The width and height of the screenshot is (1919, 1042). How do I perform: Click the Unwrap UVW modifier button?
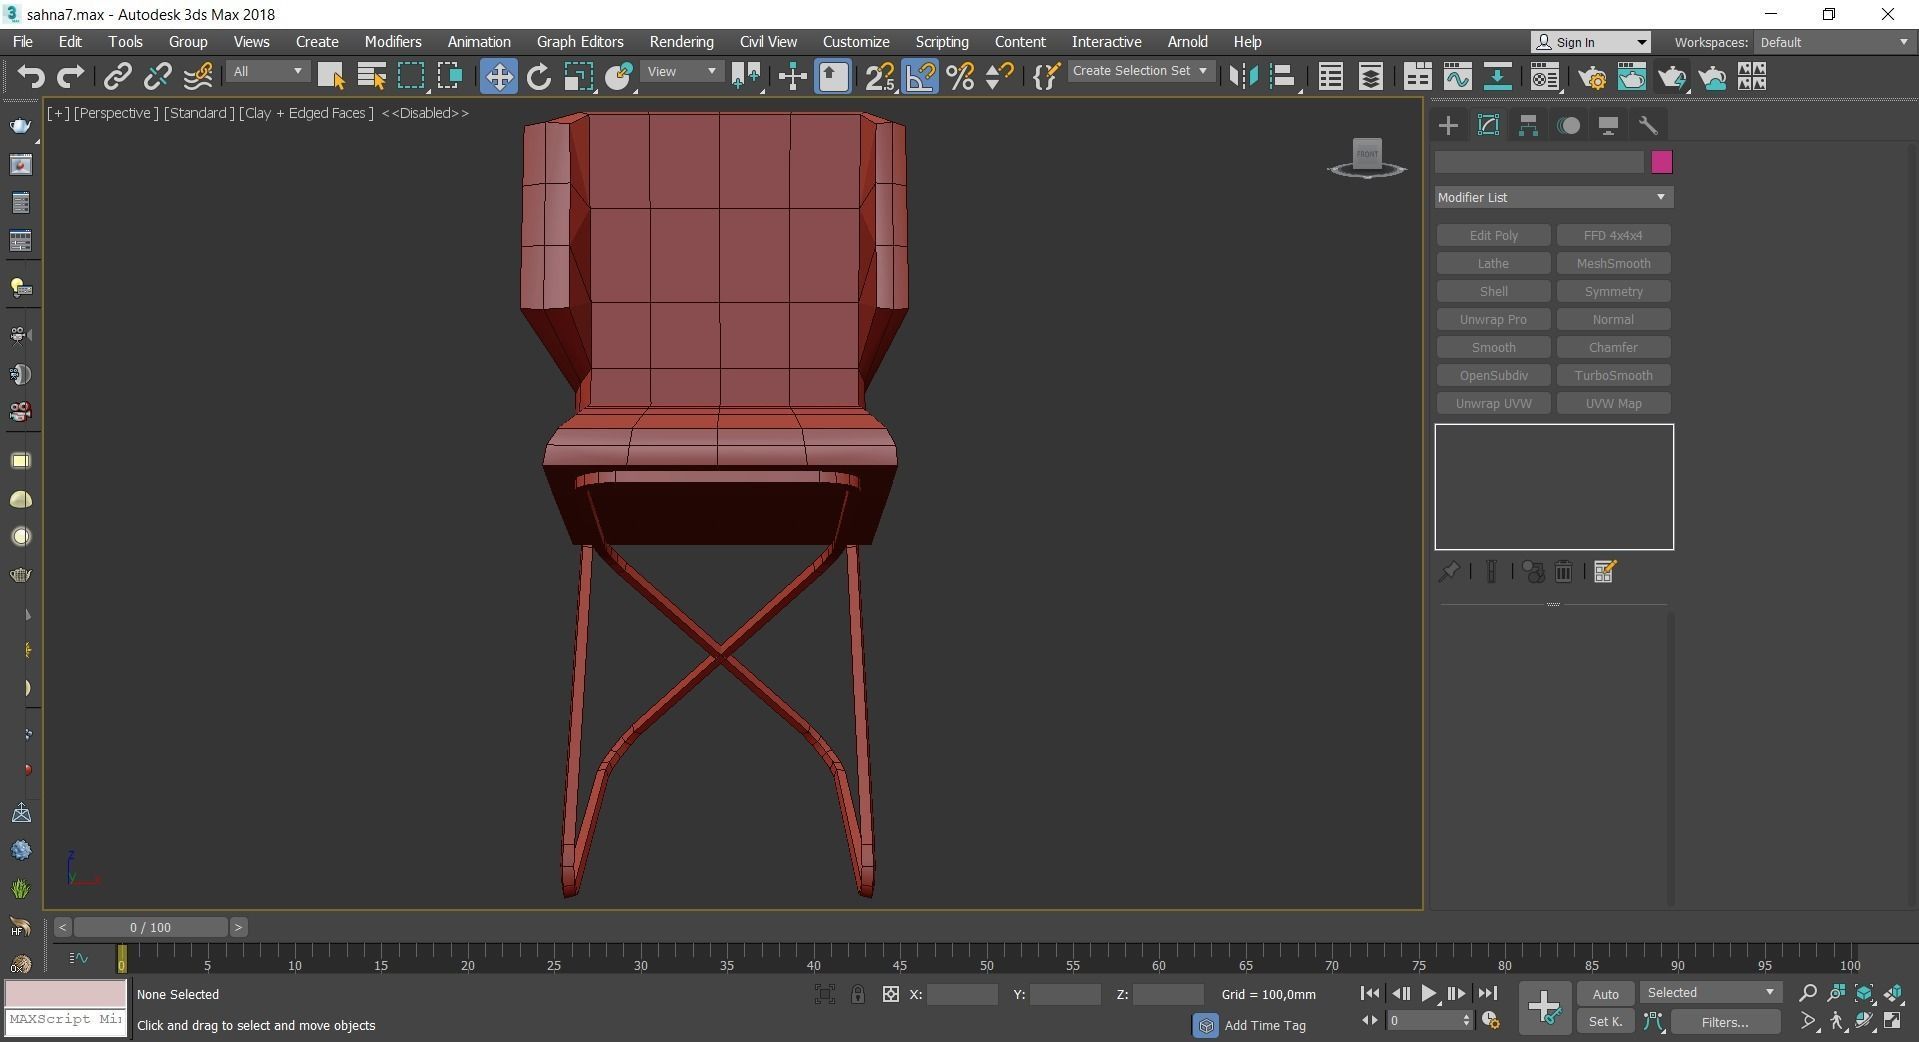(1493, 403)
